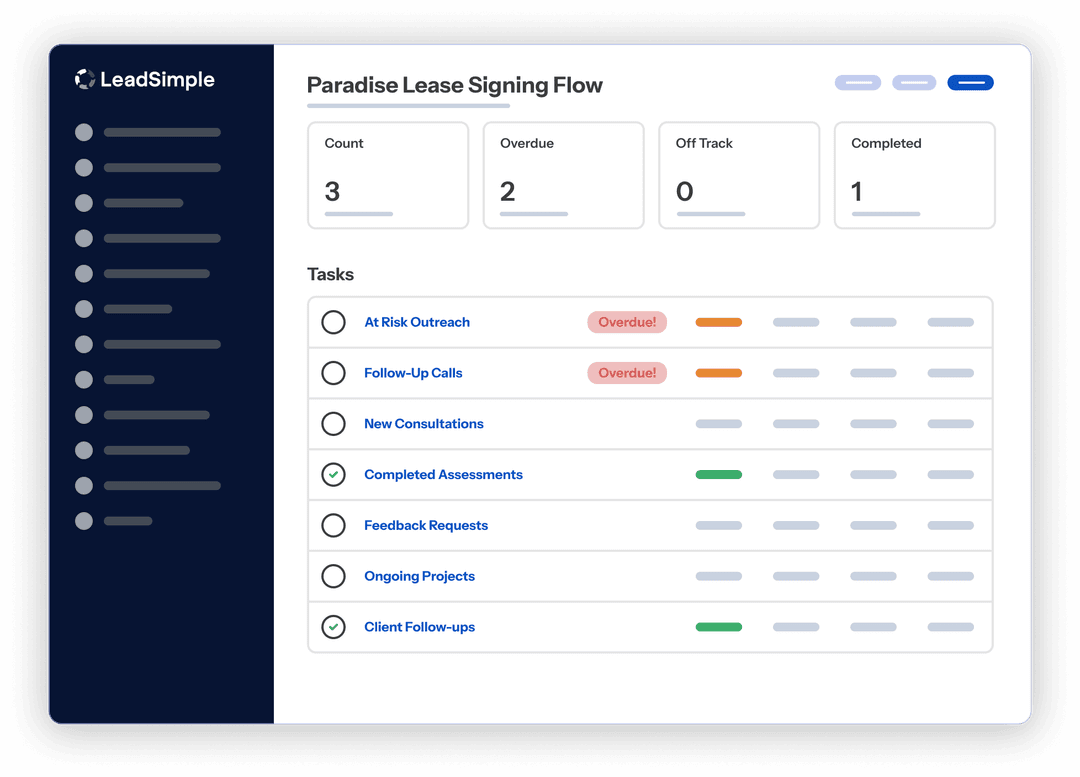Click the leftmost light pill button in header
The image size is (1080, 777).
pyautogui.click(x=857, y=83)
